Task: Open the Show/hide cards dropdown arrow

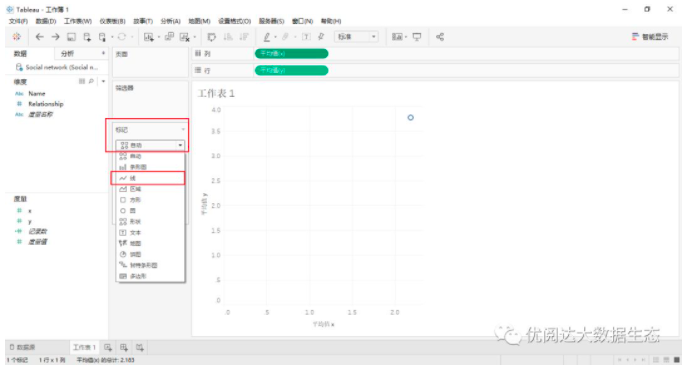Action: 406,37
